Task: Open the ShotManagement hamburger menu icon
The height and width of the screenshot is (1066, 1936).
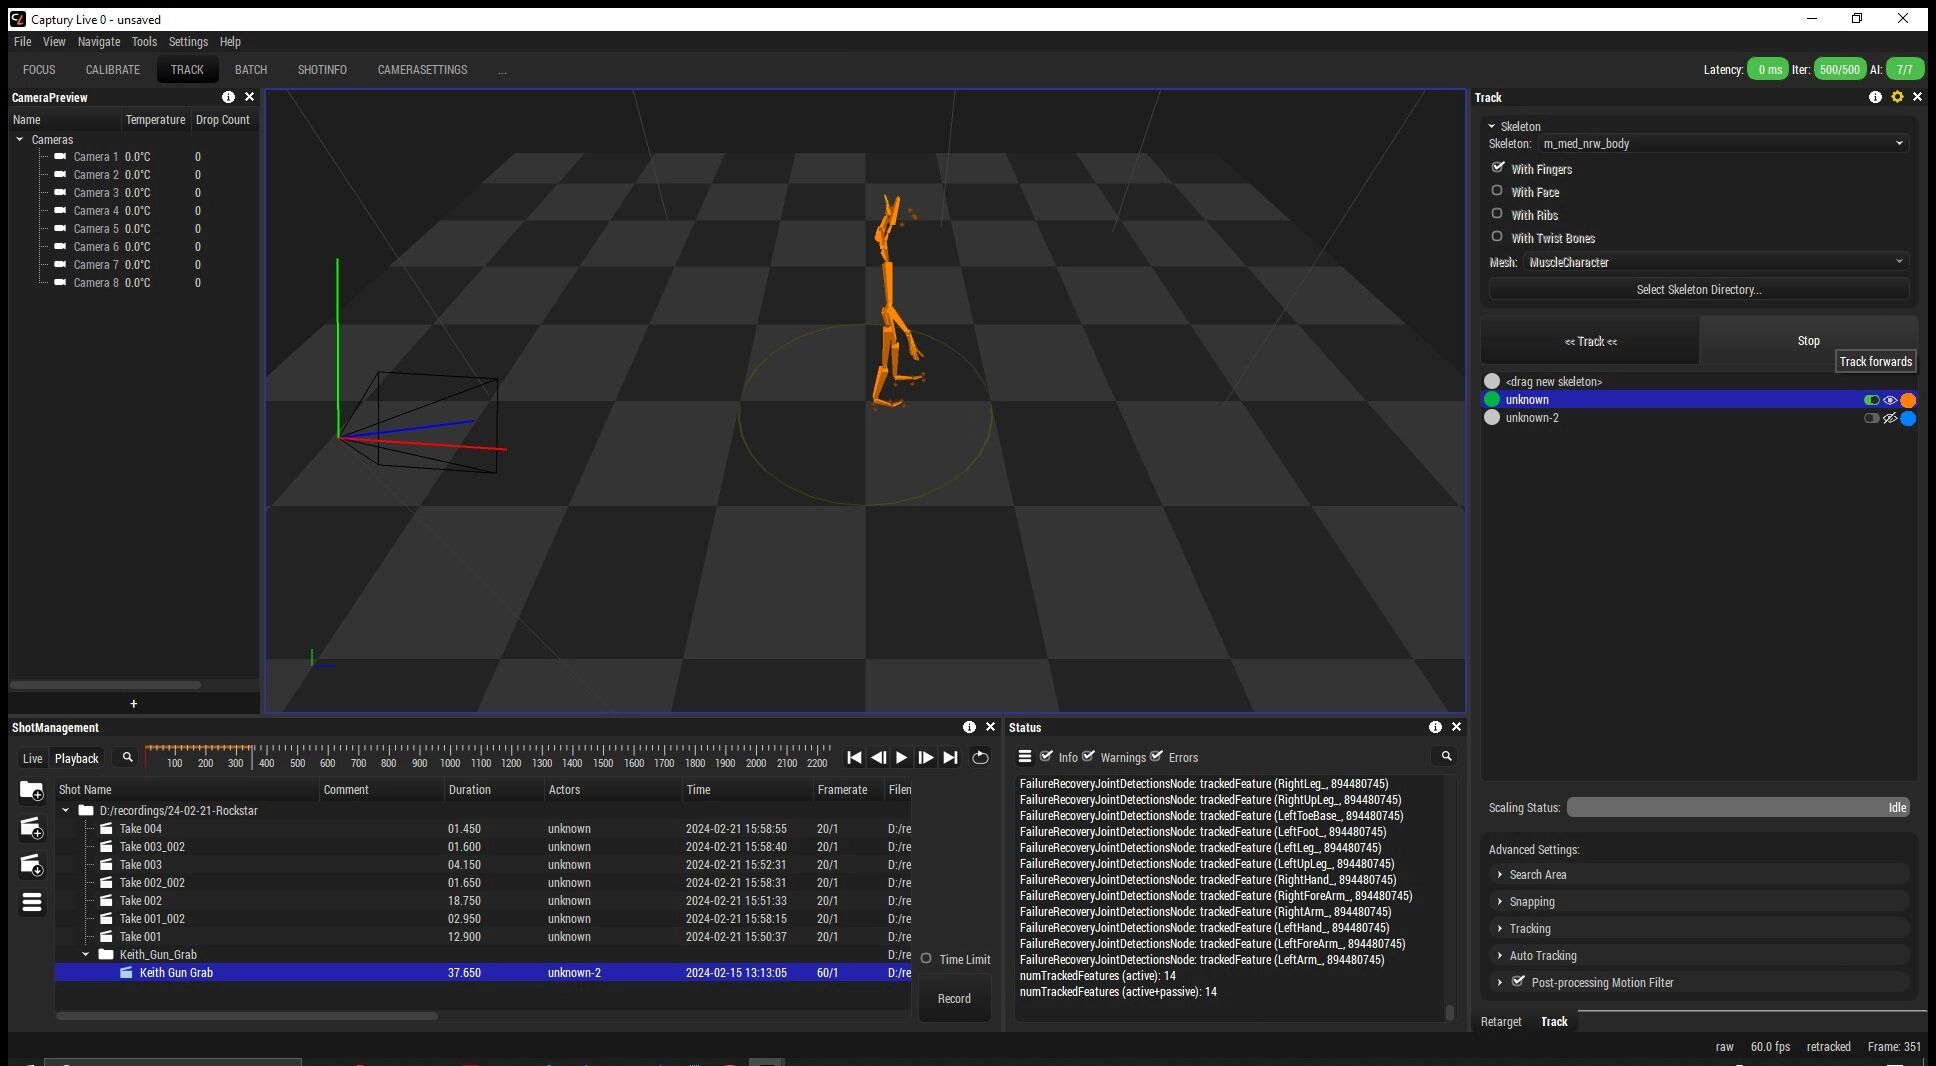Action: pos(32,903)
